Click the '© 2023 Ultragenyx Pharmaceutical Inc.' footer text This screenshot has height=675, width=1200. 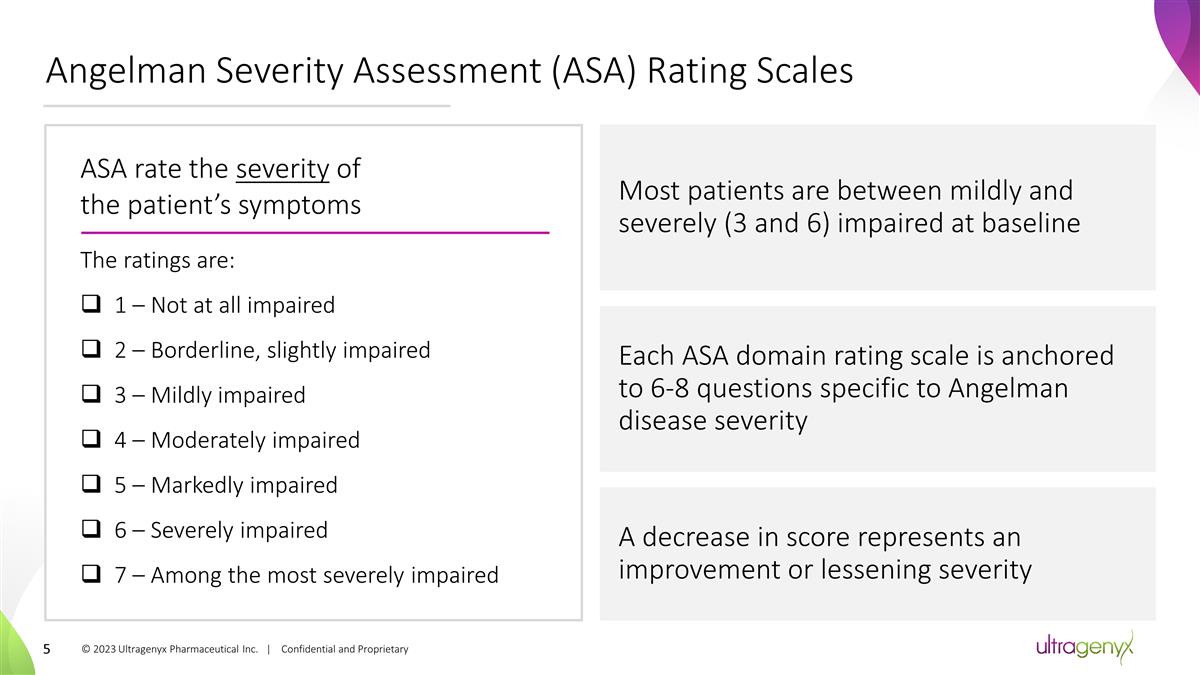[169, 650]
